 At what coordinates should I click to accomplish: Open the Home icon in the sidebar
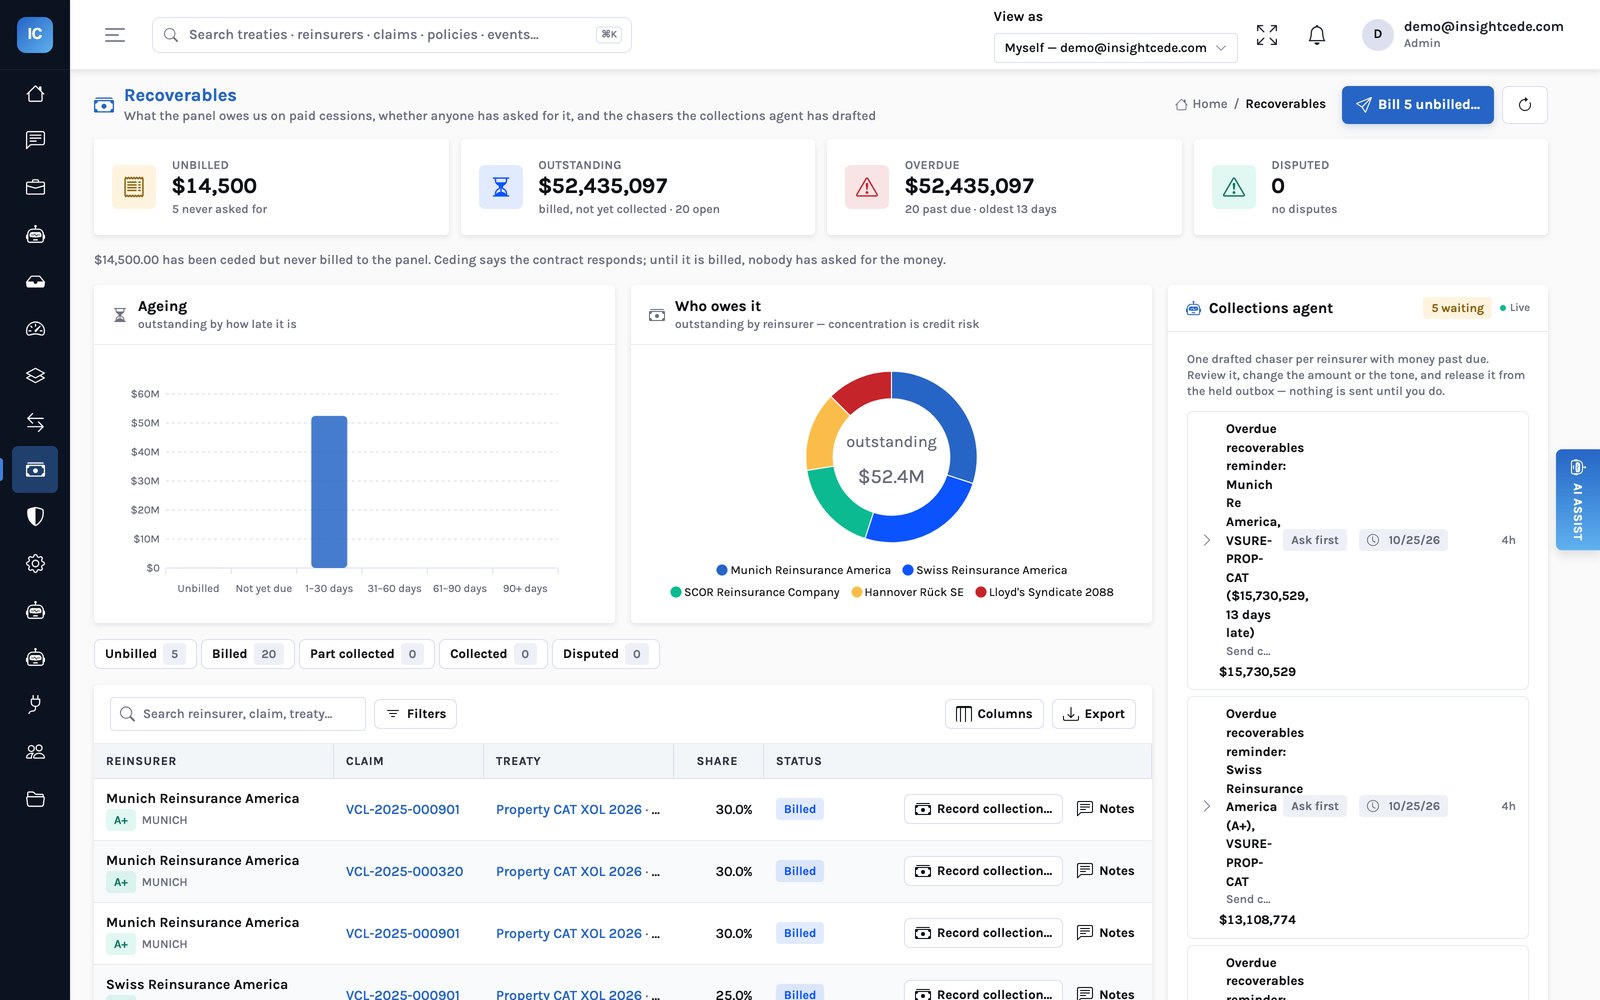(35, 93)
